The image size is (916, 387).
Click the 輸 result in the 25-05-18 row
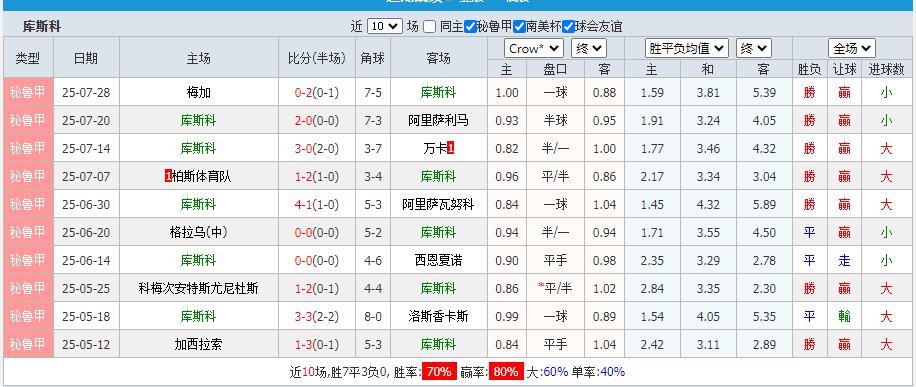click(x=844, y=317)
